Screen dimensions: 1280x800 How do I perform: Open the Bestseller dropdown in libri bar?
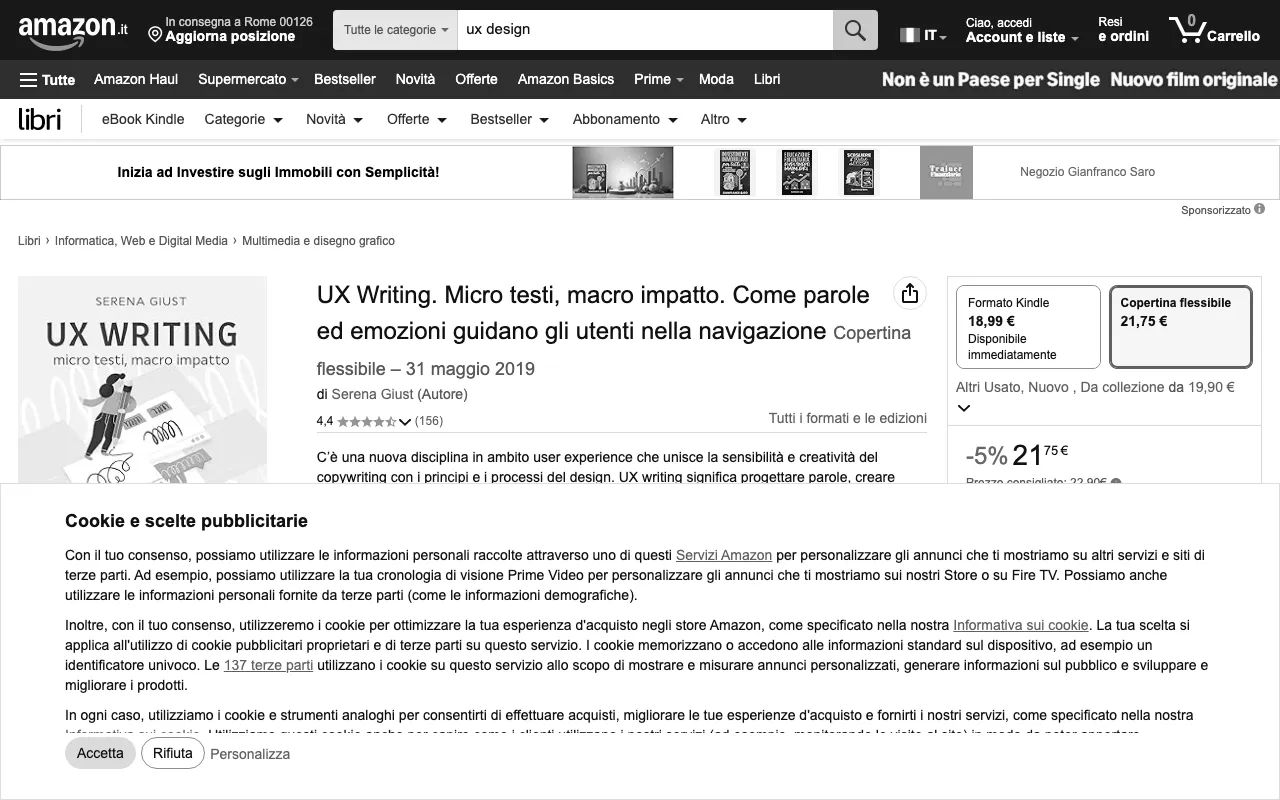[509, 119]
